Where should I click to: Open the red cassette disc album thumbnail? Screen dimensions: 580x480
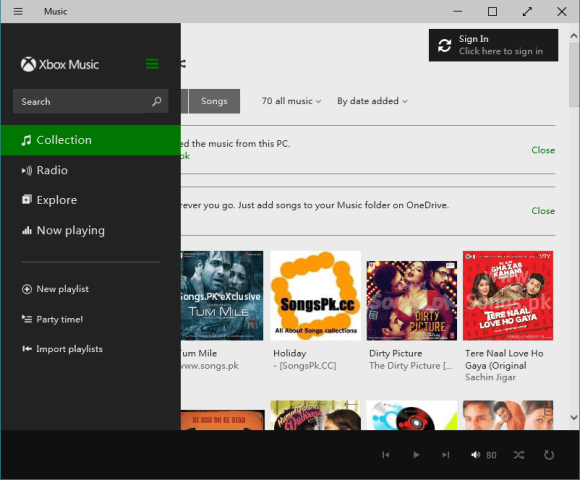[x=412, y=415]
